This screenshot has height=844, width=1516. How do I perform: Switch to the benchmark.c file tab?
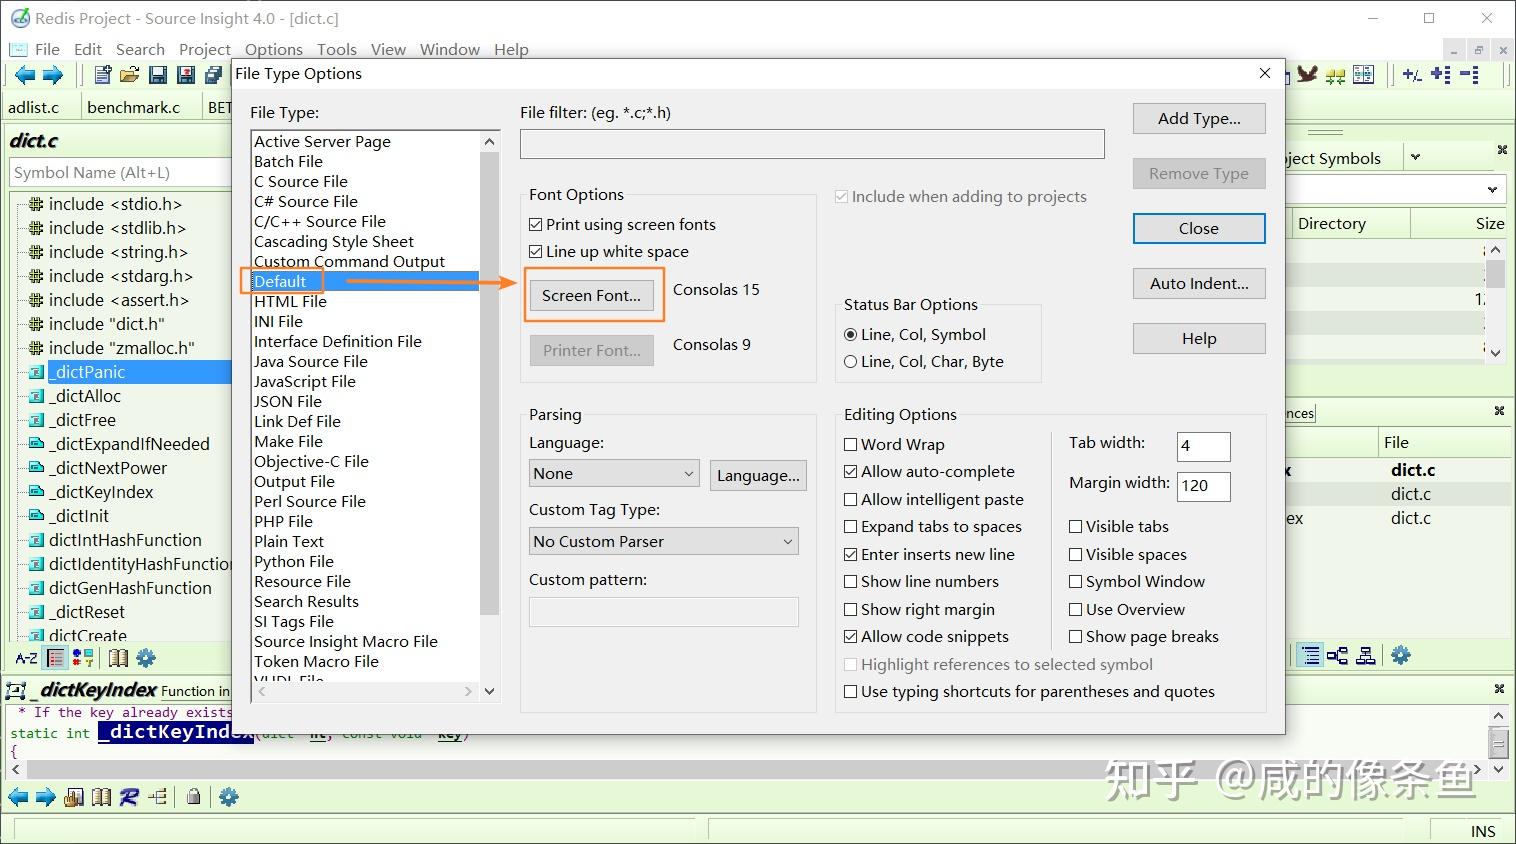134,107
